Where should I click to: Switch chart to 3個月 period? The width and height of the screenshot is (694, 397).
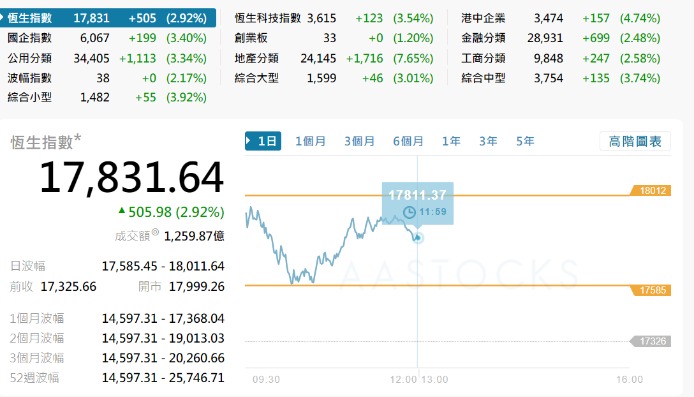point(359,141)
